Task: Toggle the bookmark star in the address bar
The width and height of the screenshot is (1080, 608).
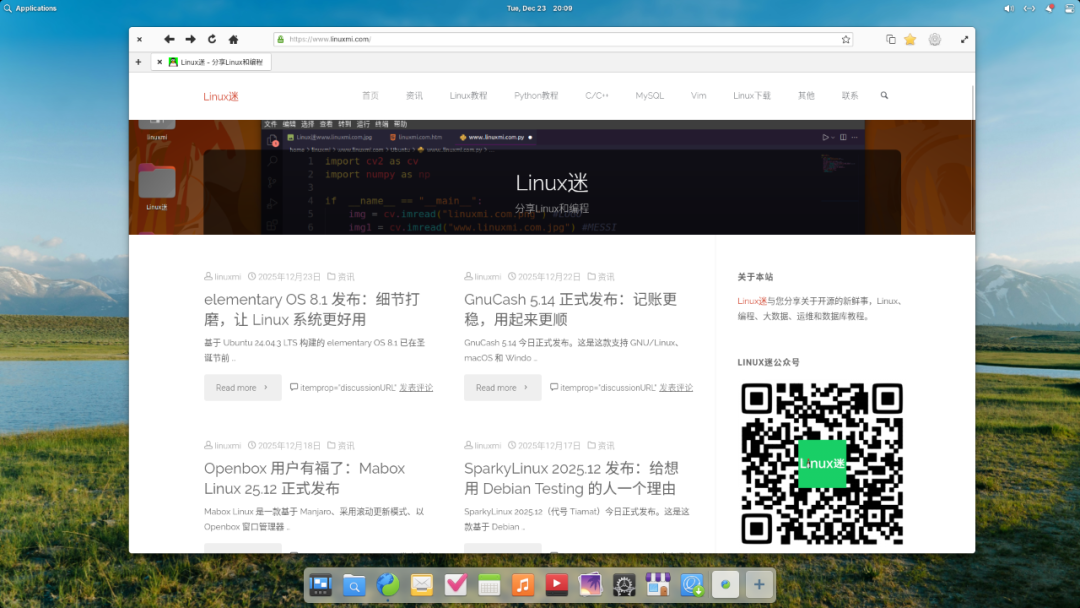Action: [x=845, y=39]
